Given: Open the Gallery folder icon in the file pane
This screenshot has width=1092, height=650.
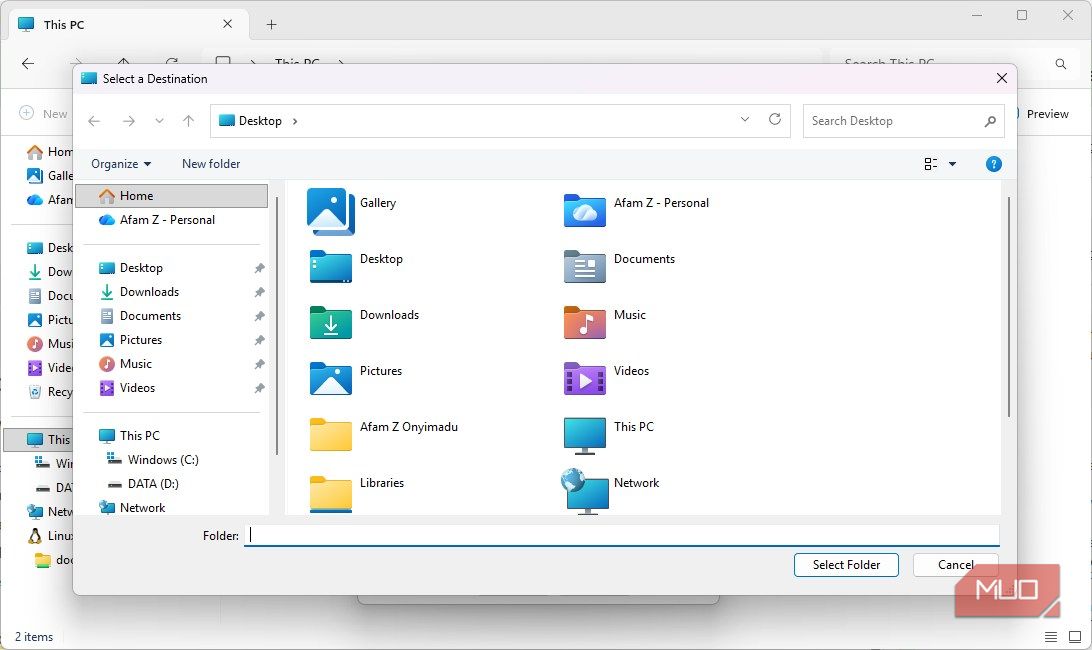Looking at the screenshot, I should pyautogui.click(x=331, y=211).
